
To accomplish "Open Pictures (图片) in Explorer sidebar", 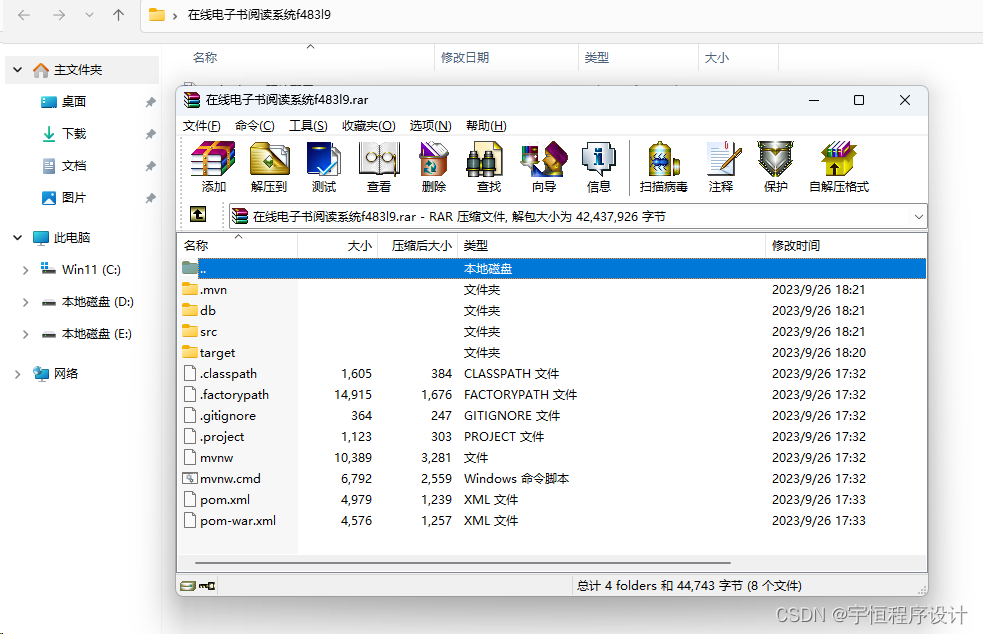I will coord(74,198).
